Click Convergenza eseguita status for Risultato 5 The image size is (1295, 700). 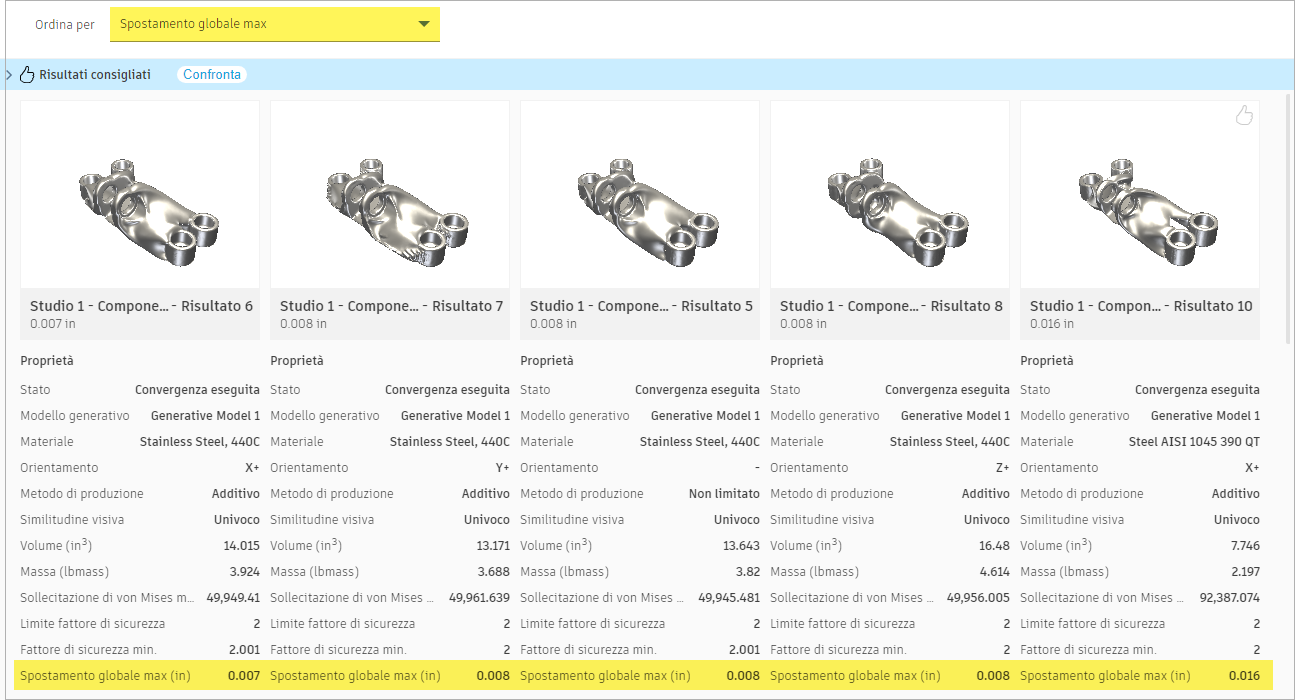tap(699, 389)
